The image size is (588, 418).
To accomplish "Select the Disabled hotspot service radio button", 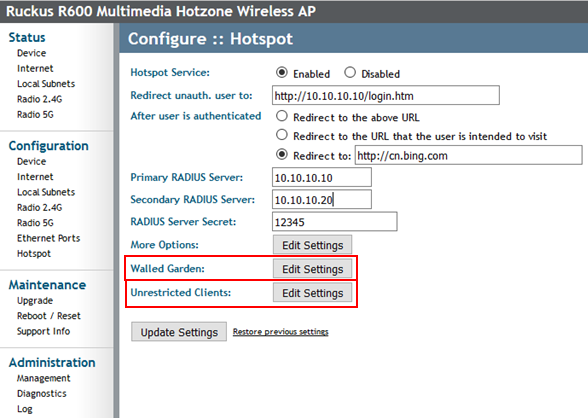I will [x=350, y=72].
